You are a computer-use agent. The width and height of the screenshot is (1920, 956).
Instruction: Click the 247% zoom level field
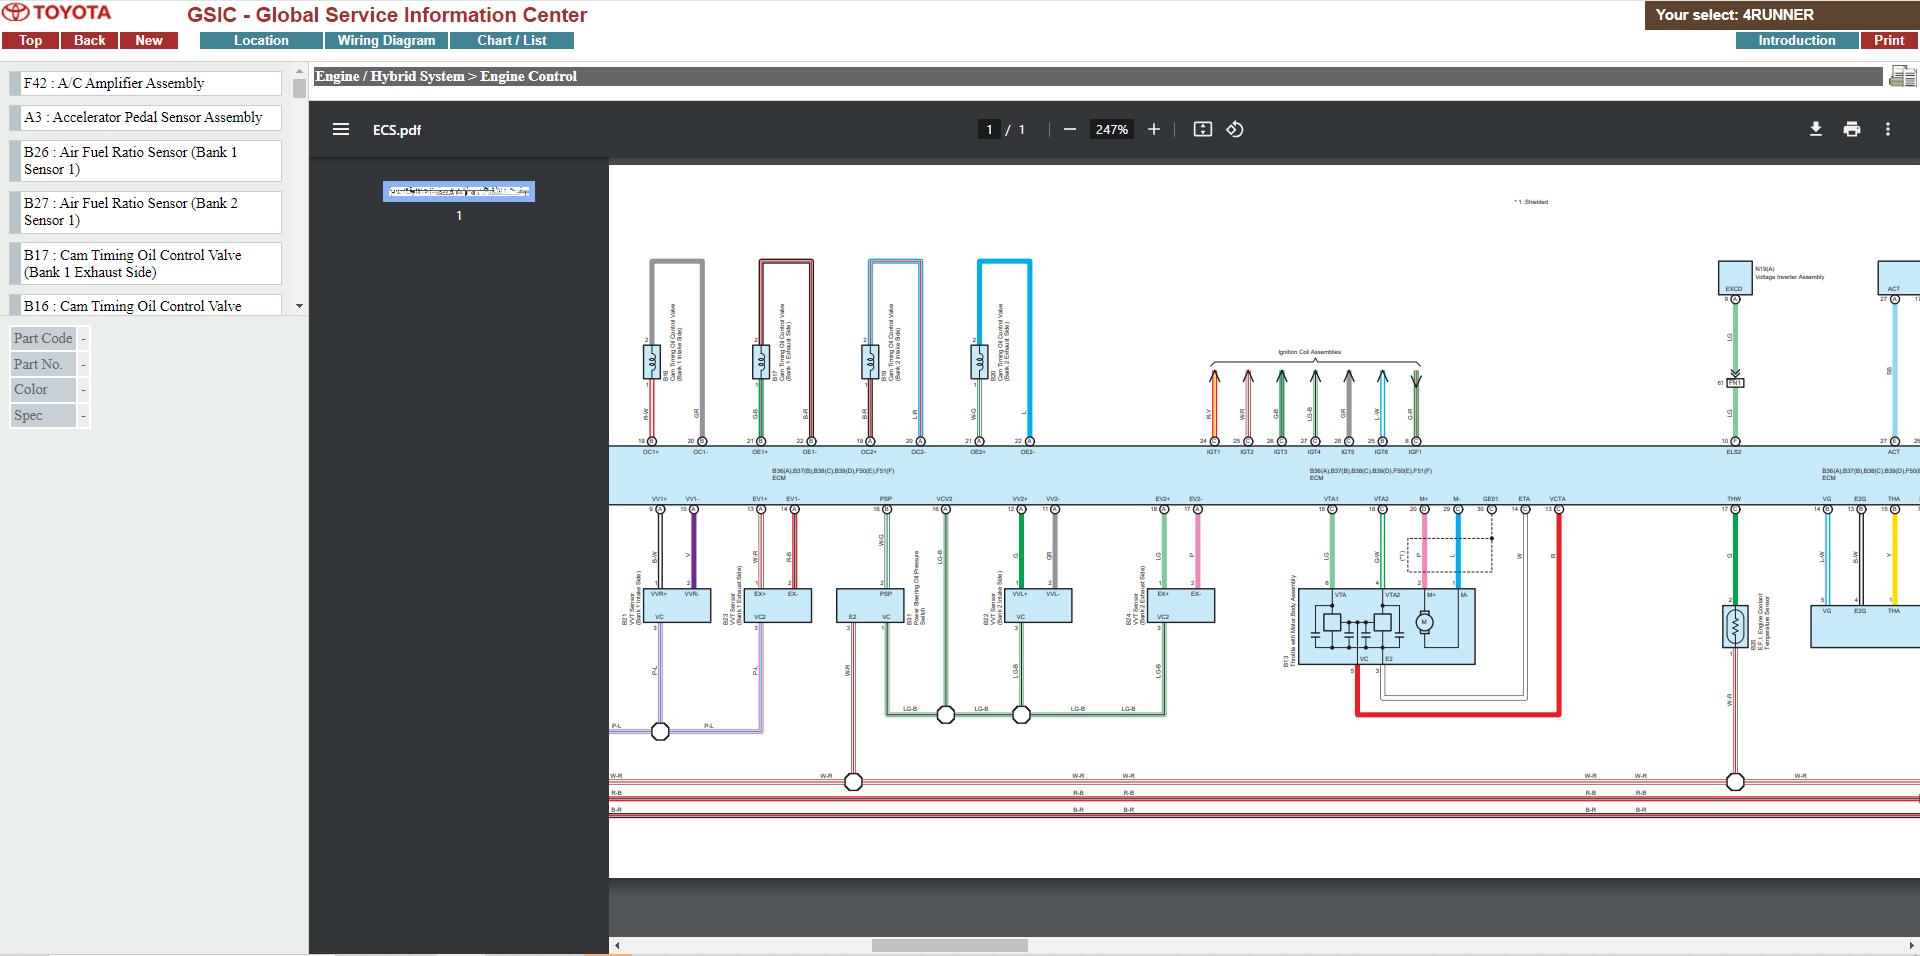1111,129
